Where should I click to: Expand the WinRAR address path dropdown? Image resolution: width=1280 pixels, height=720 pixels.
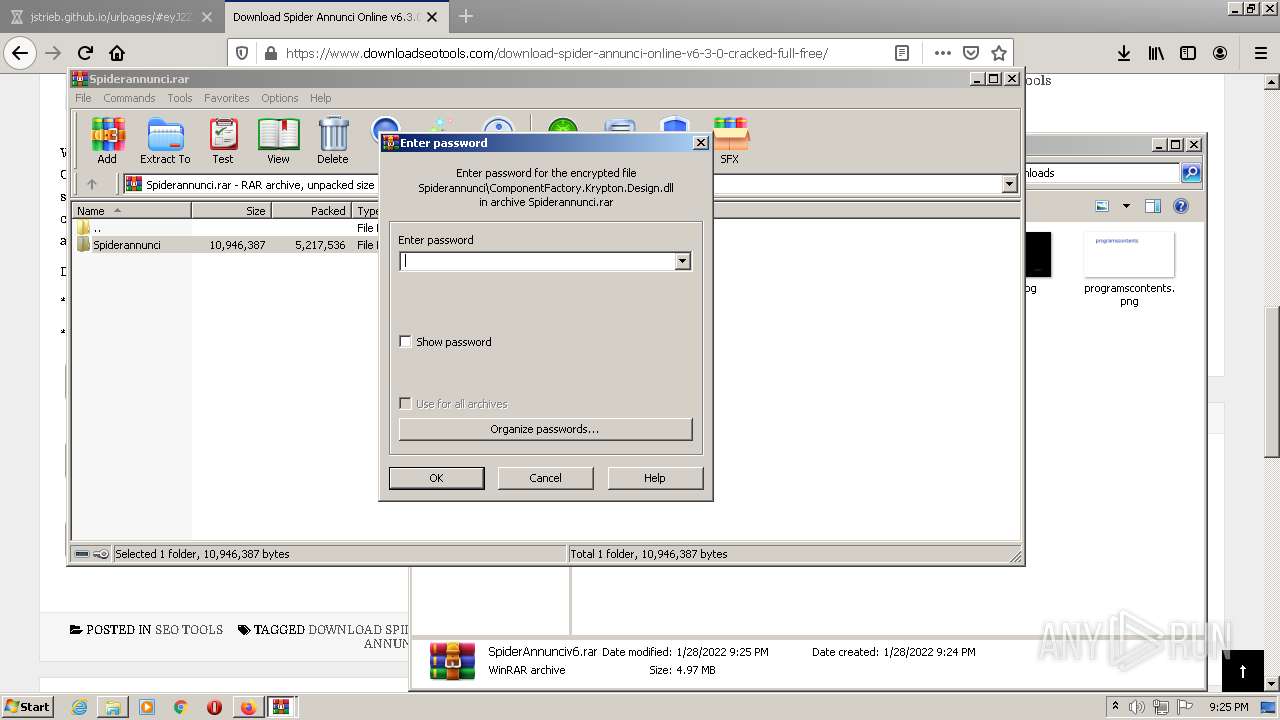tap(1009, 184)
